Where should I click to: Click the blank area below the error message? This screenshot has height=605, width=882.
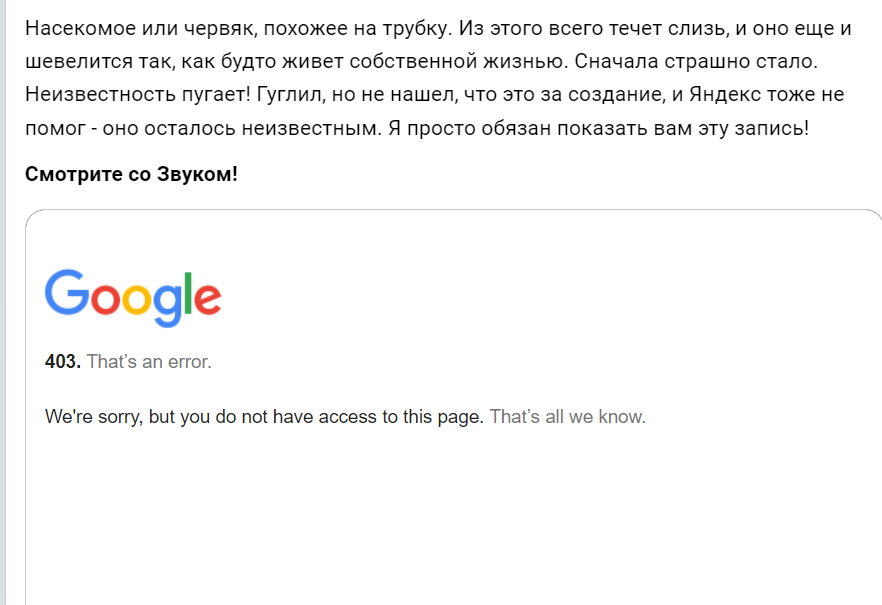click(450, 520)
